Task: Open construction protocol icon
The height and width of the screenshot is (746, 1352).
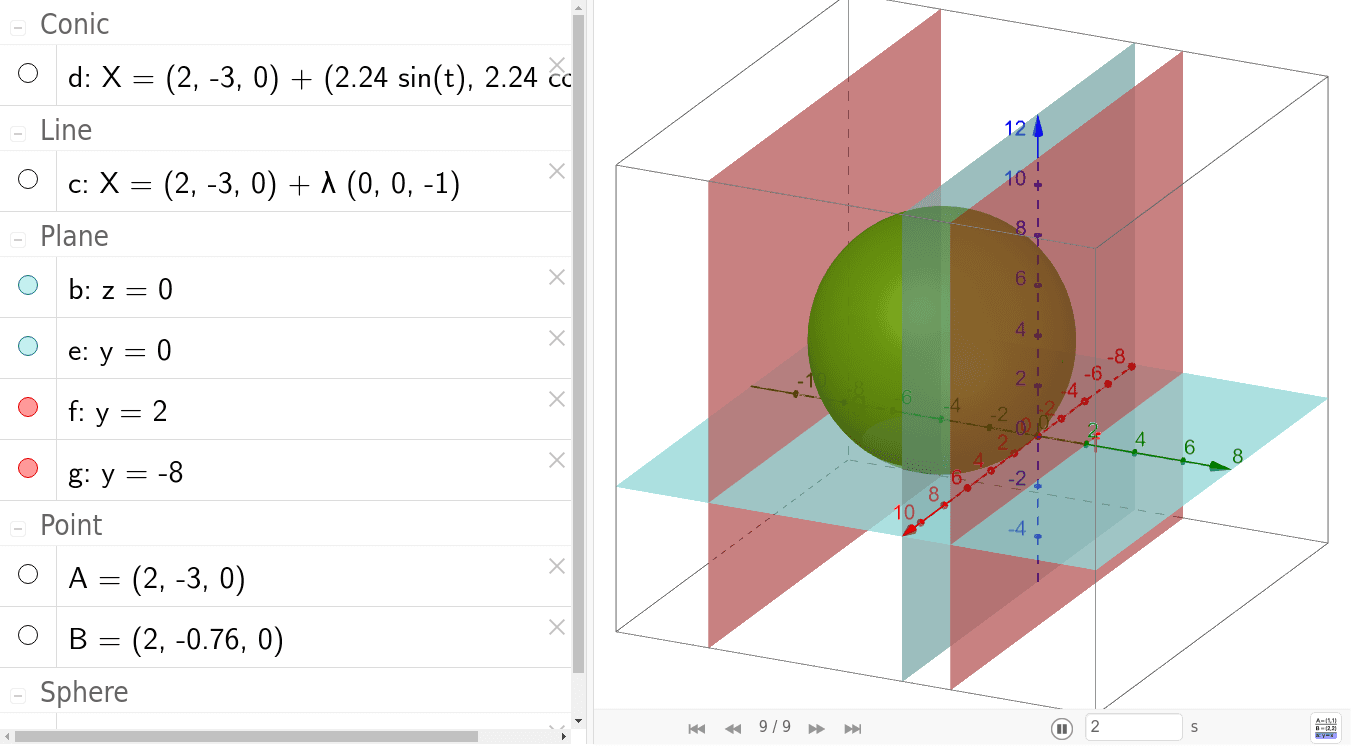Action: tap(1326, 727)
